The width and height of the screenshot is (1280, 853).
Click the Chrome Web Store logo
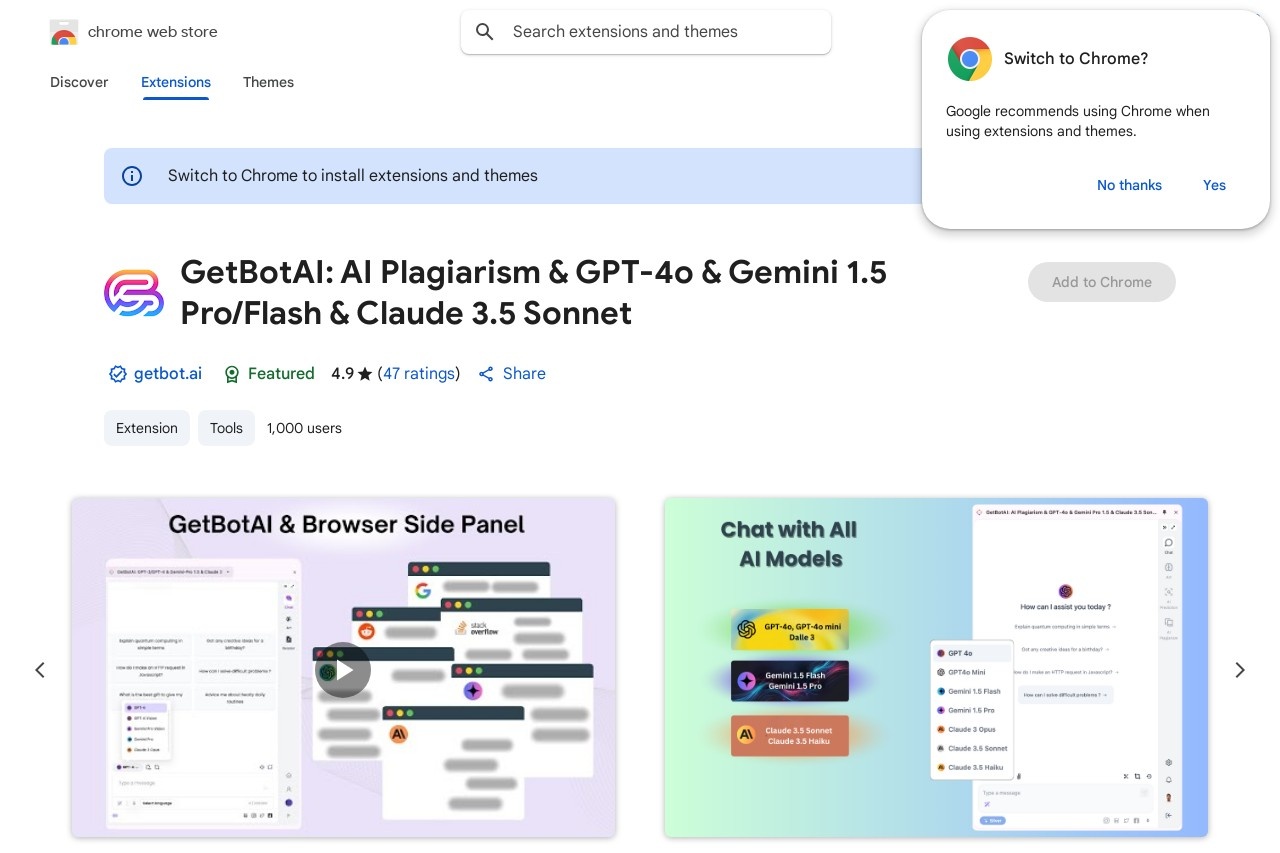pos(64,32)
